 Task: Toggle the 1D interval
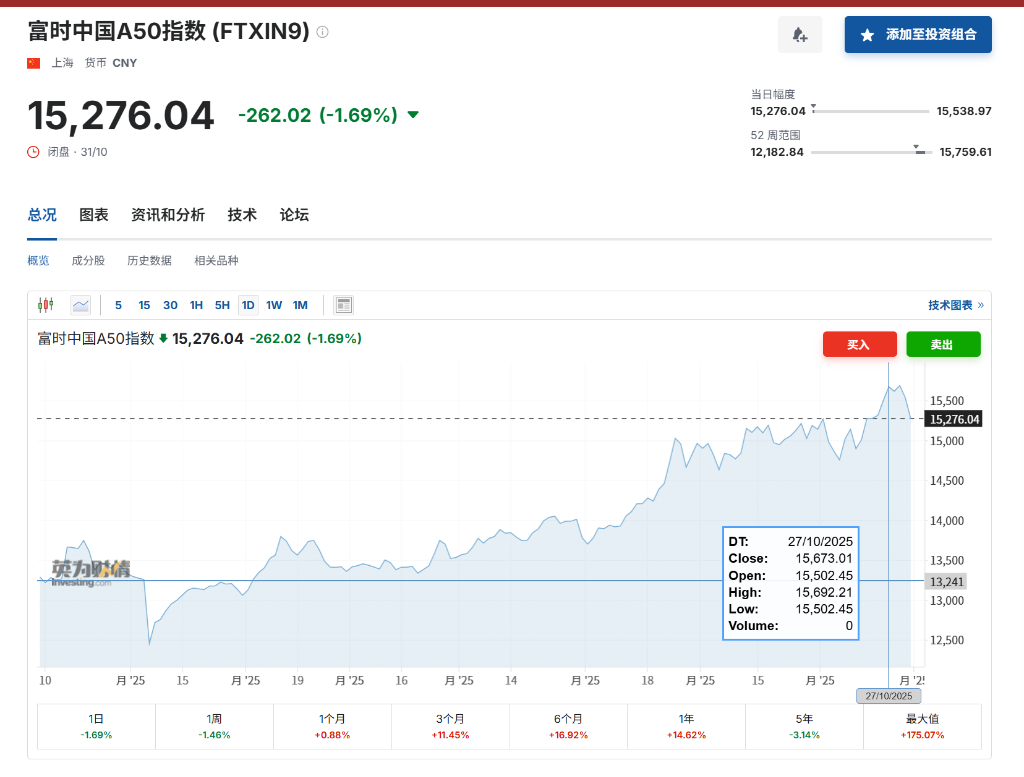point(248,305)
